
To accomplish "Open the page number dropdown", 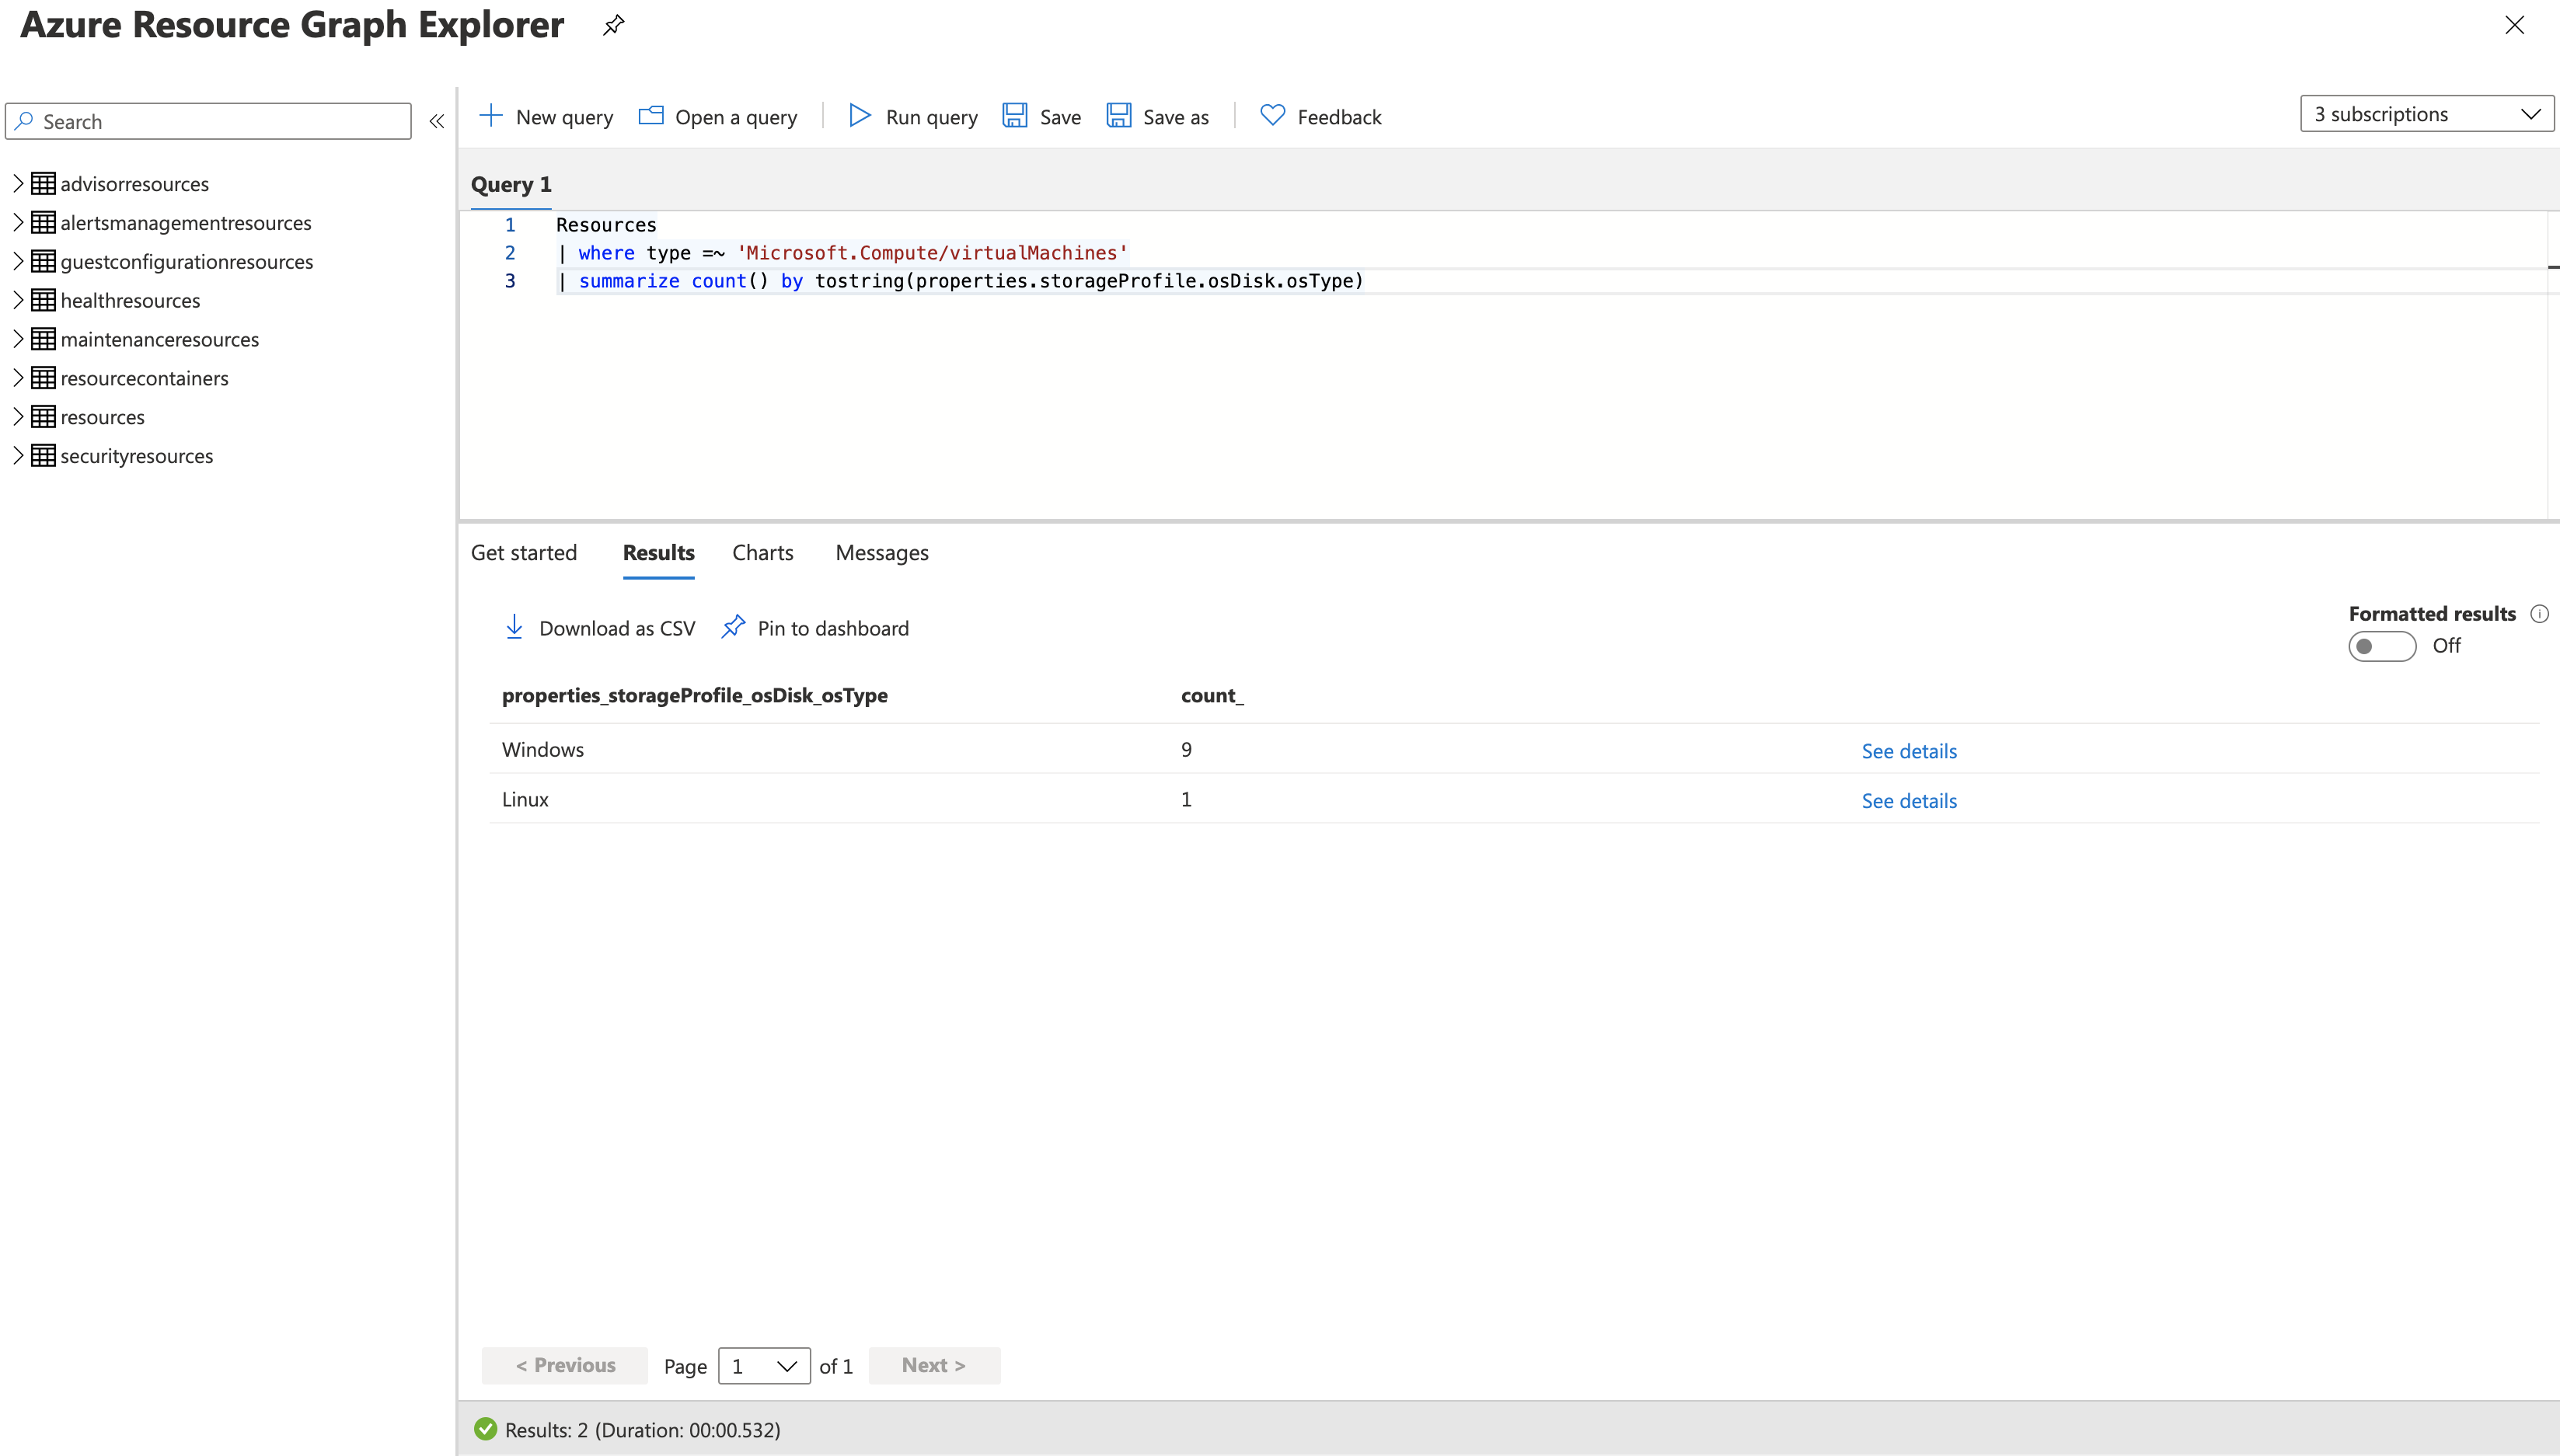I will click(x=764, y=1366).
